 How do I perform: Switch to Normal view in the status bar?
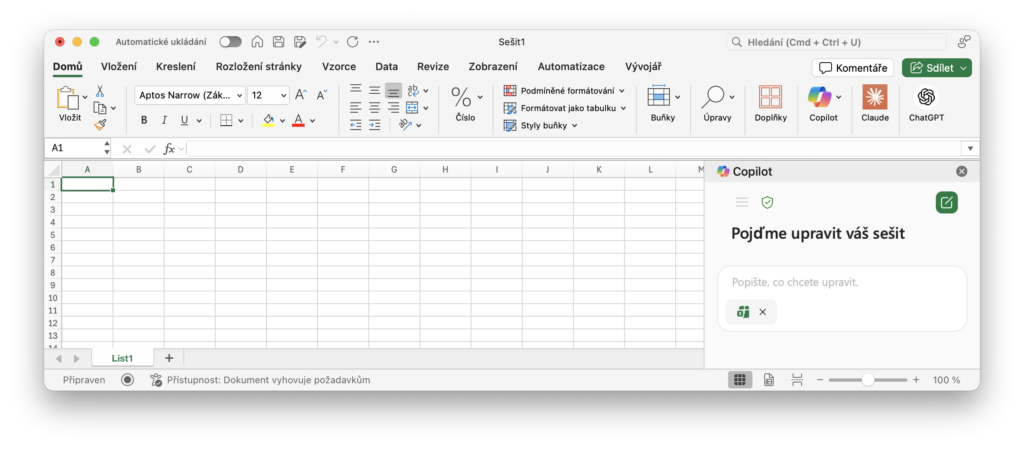pyautogui.click(x=740, y=379)
